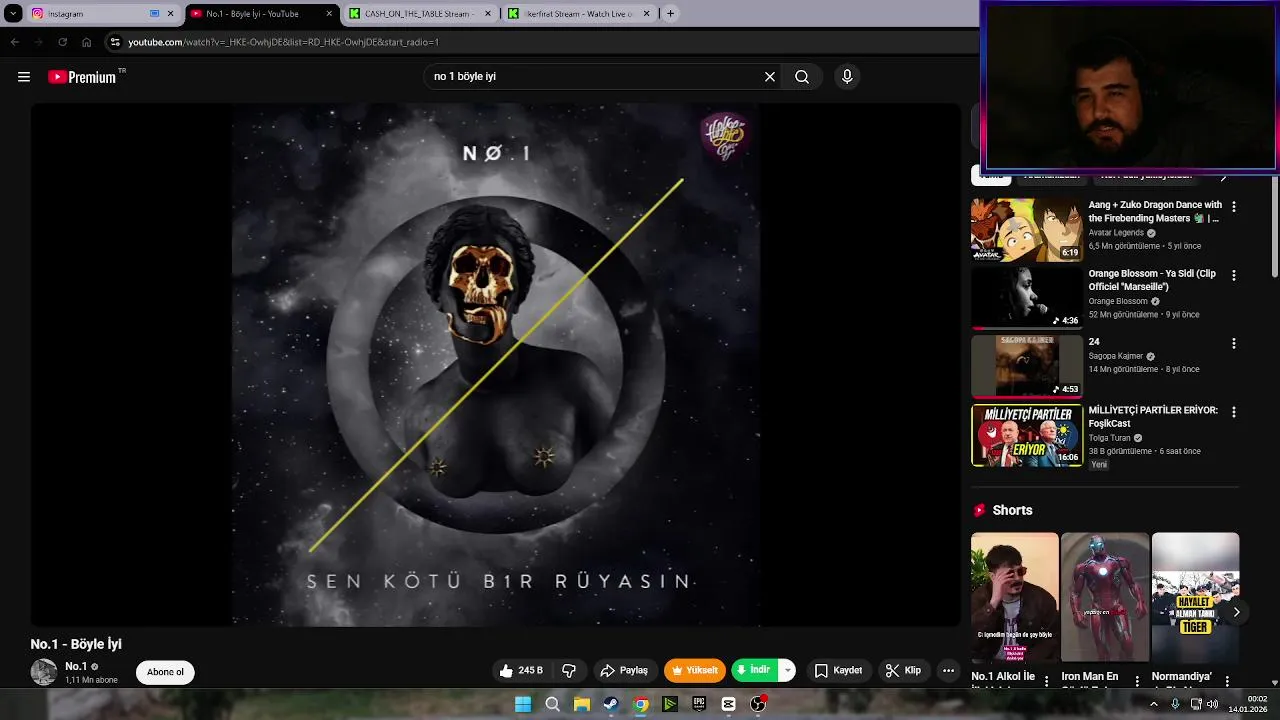Open MİLLİYETÇİ PARTİLER ERİYOR thumbnail

click(x=1027, y=435)
